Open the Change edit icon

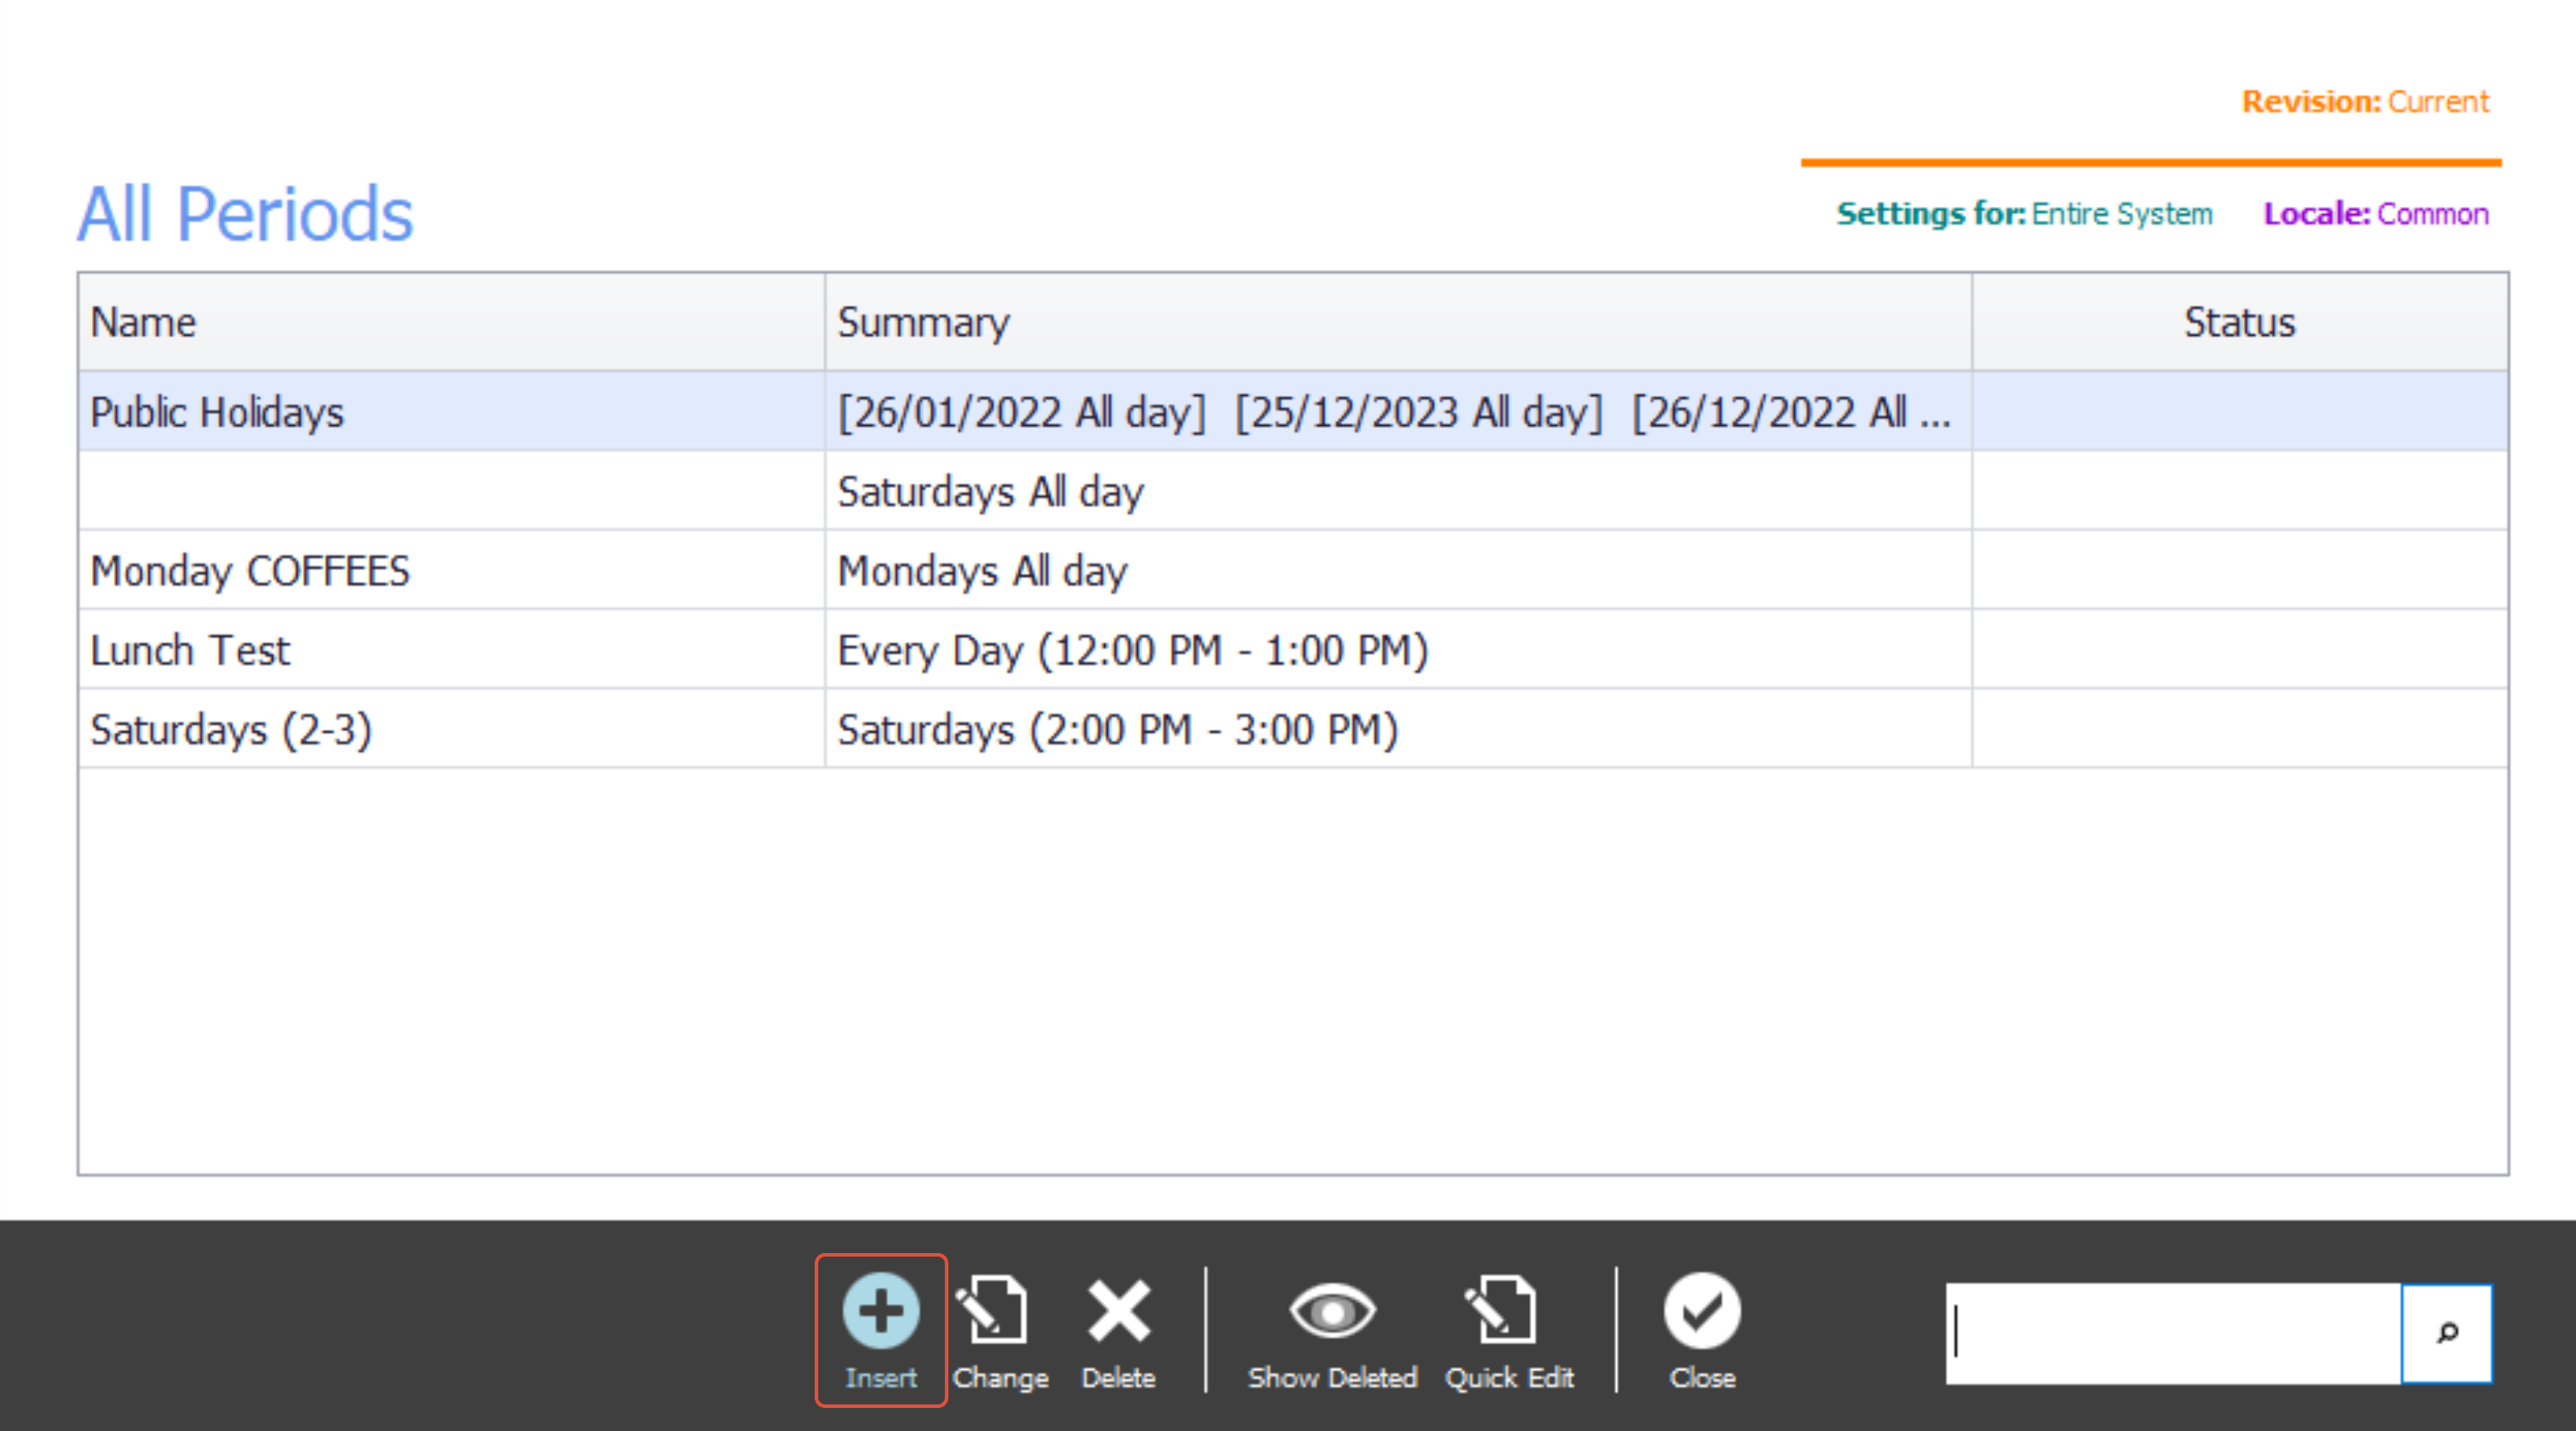tap(992, 1311)
